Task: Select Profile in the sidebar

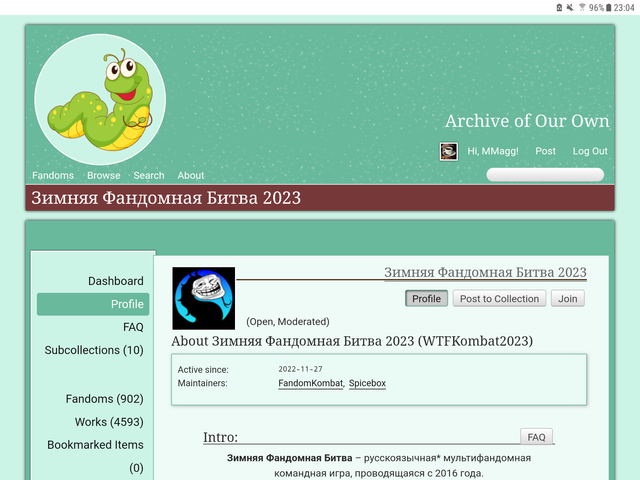Action: [x=93, y=304]
